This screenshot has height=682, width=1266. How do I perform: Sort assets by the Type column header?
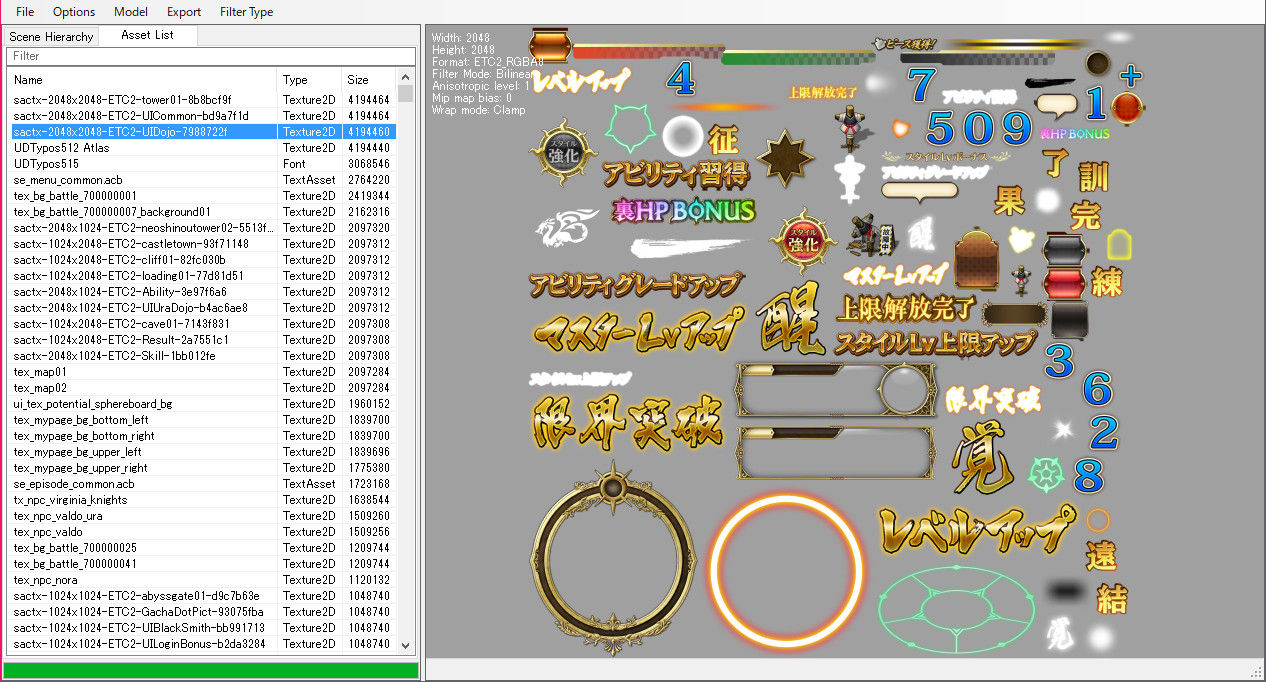point(309,79)
